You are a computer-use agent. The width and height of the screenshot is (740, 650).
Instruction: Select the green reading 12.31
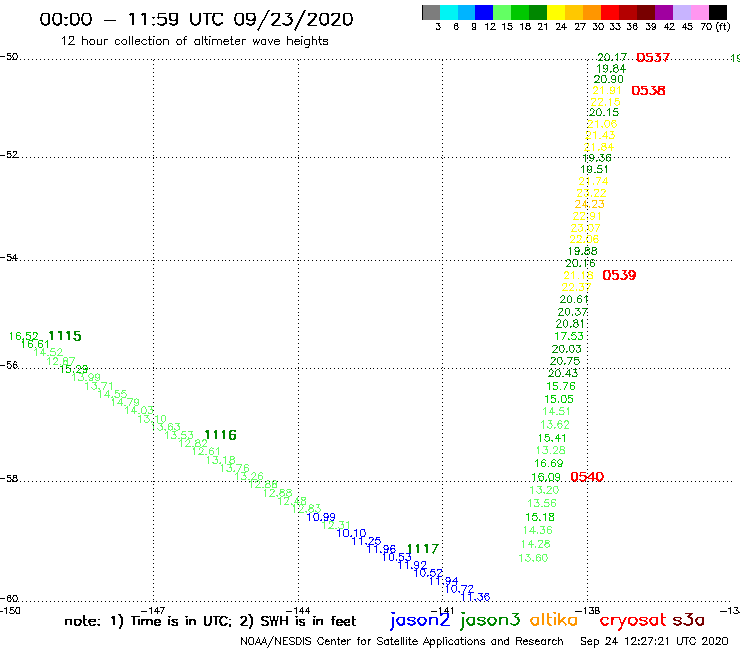[336, 525]
